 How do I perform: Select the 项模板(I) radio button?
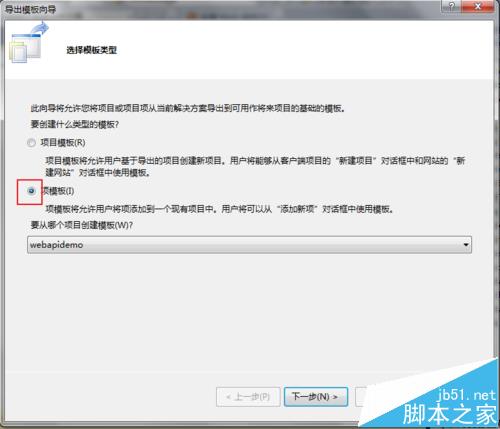(x=31, y=191)
